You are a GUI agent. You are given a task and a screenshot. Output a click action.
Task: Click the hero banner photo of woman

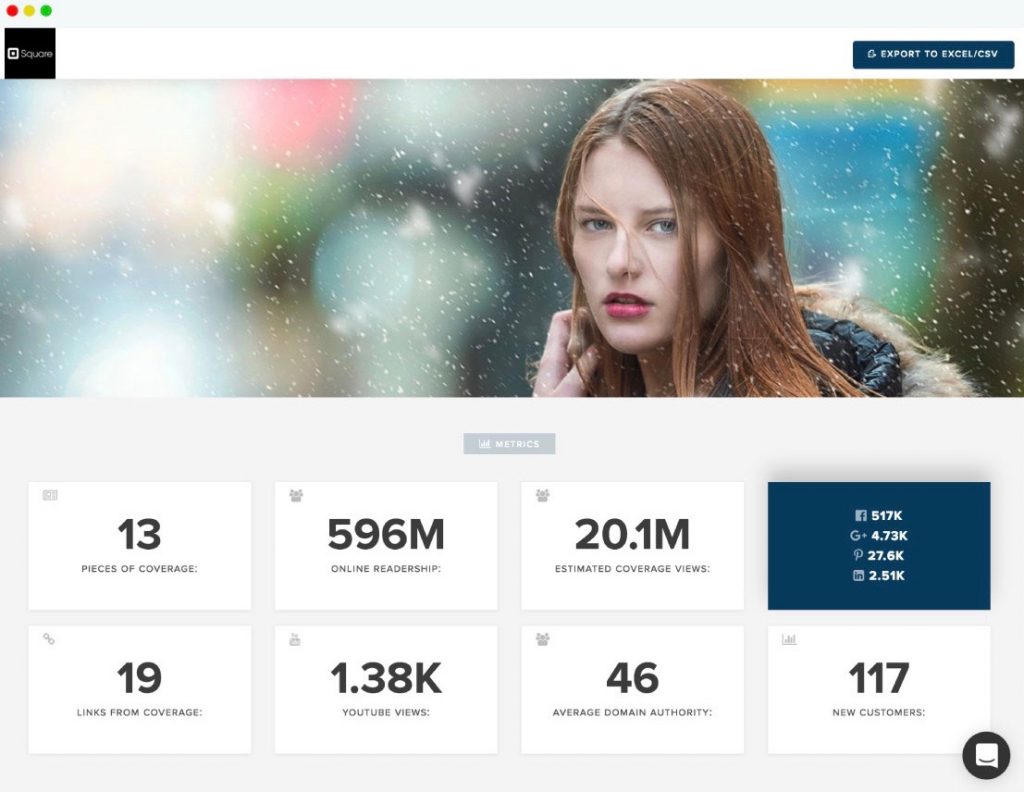point(512,238)
